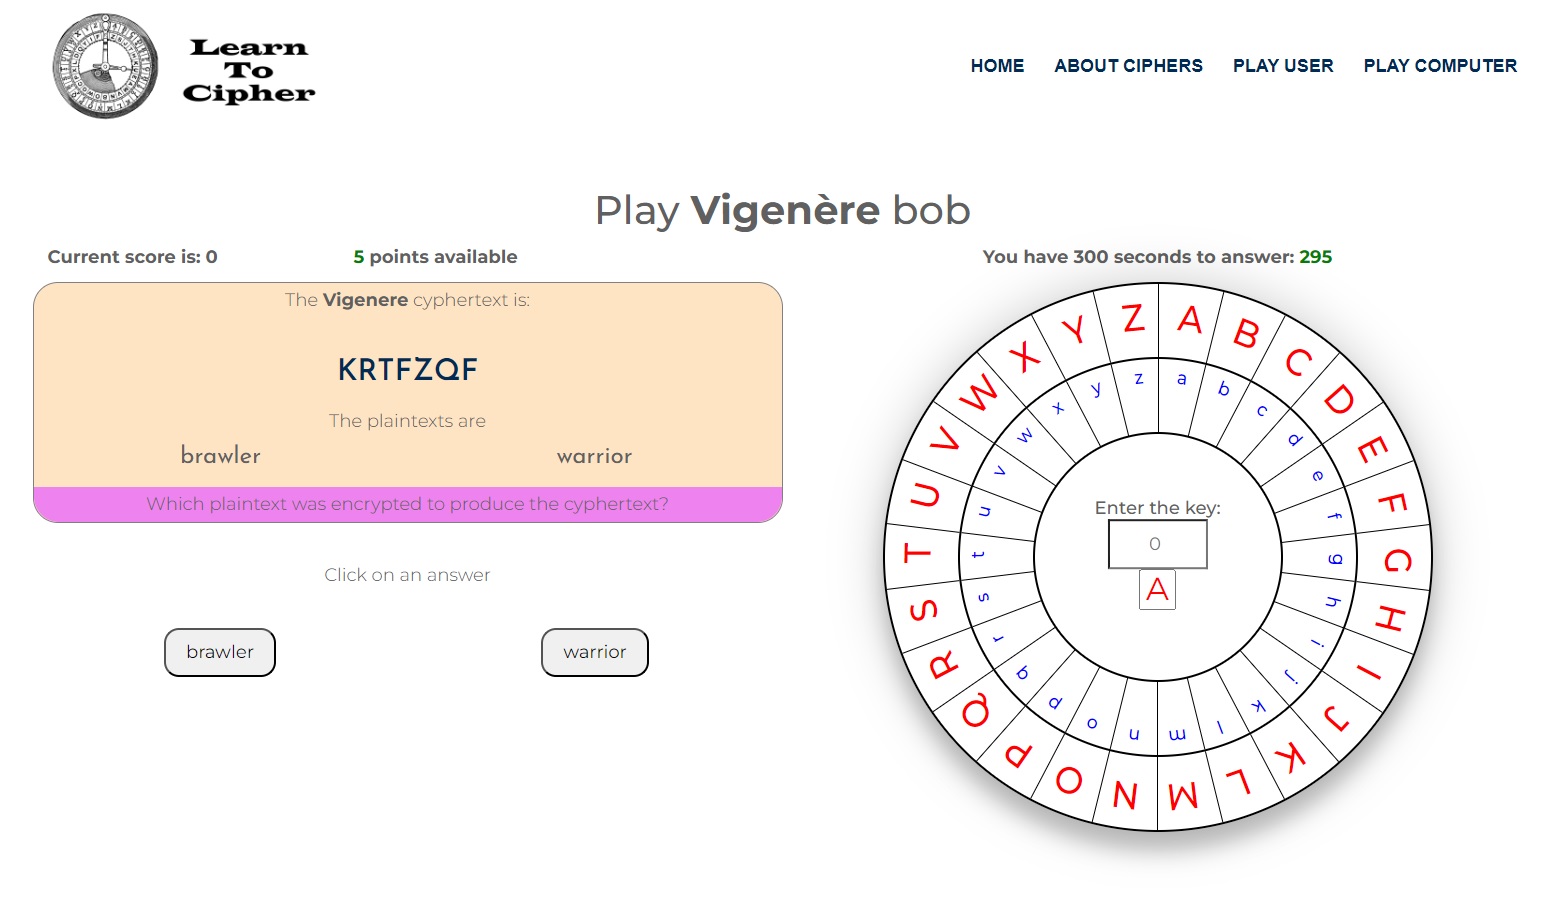Click the KRTFZQF cyphertext
This screenshot has width=1541, height=901.
(408, 370)
